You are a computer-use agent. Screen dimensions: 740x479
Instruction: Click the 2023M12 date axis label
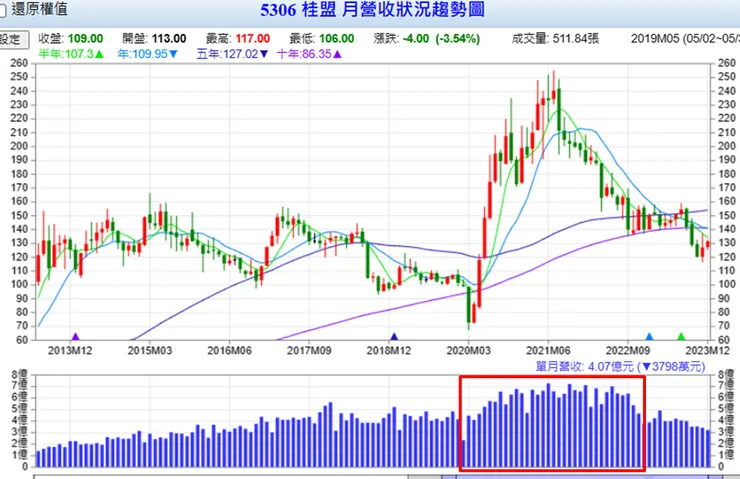point(707,351)
